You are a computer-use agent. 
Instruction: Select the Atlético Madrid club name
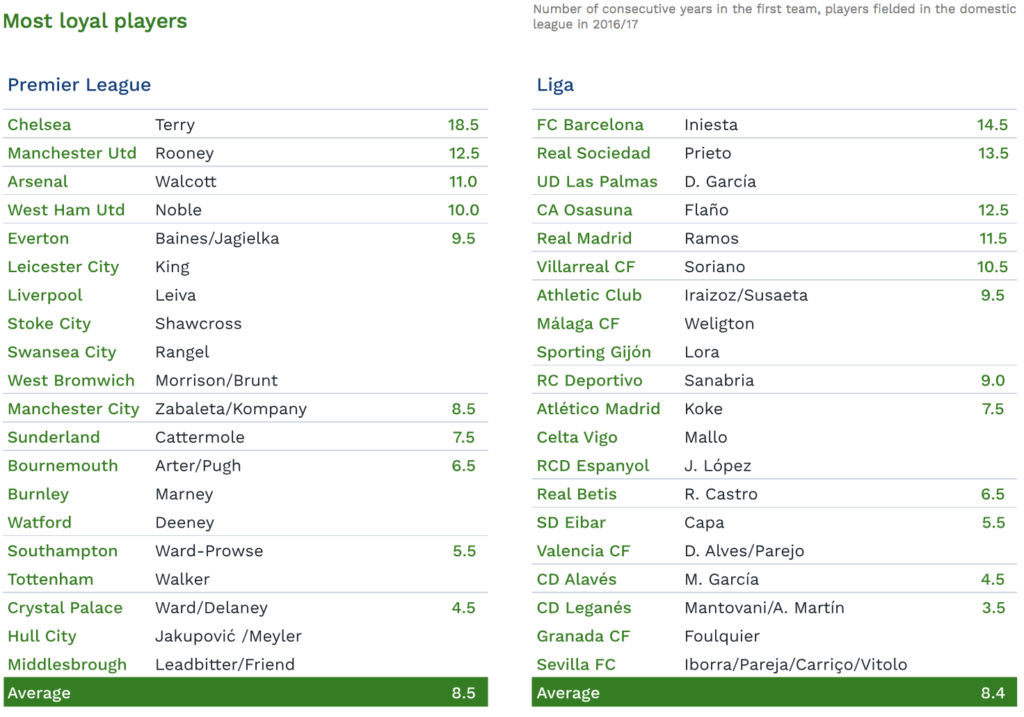click(598, 409)
